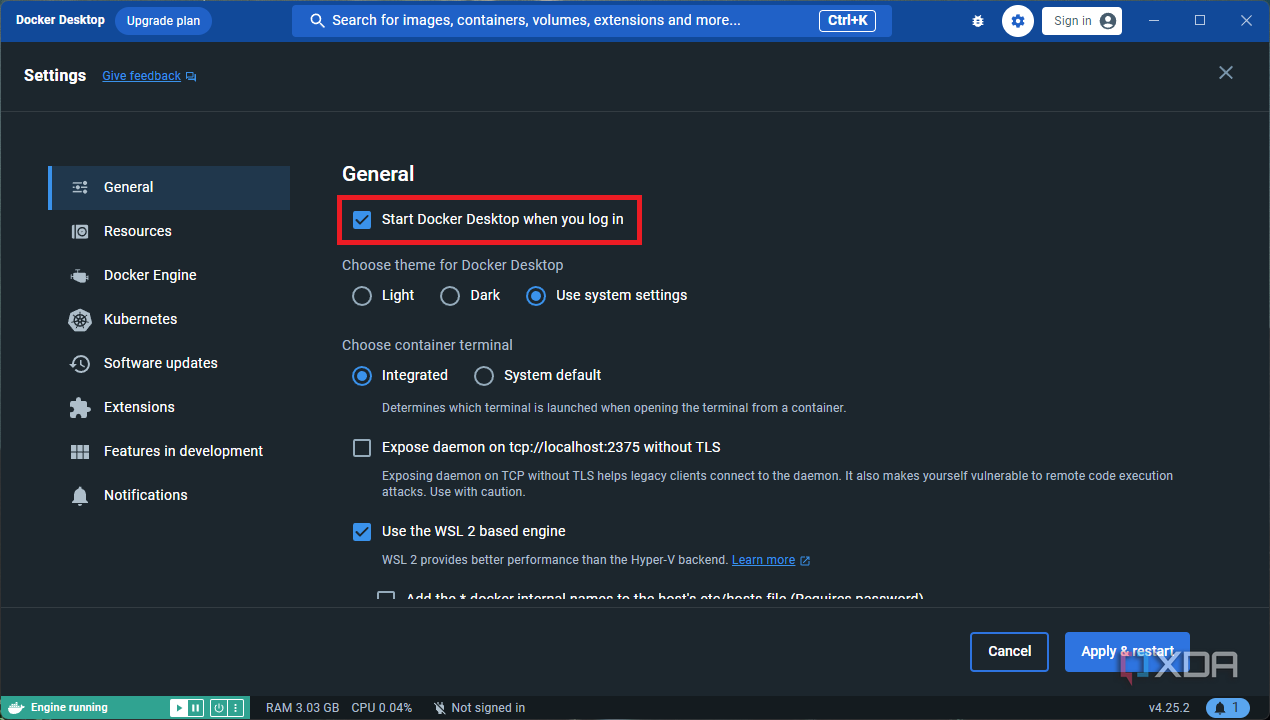Click the Upgrade plan button
1270x720 pixels.
(x=163, y=20)
